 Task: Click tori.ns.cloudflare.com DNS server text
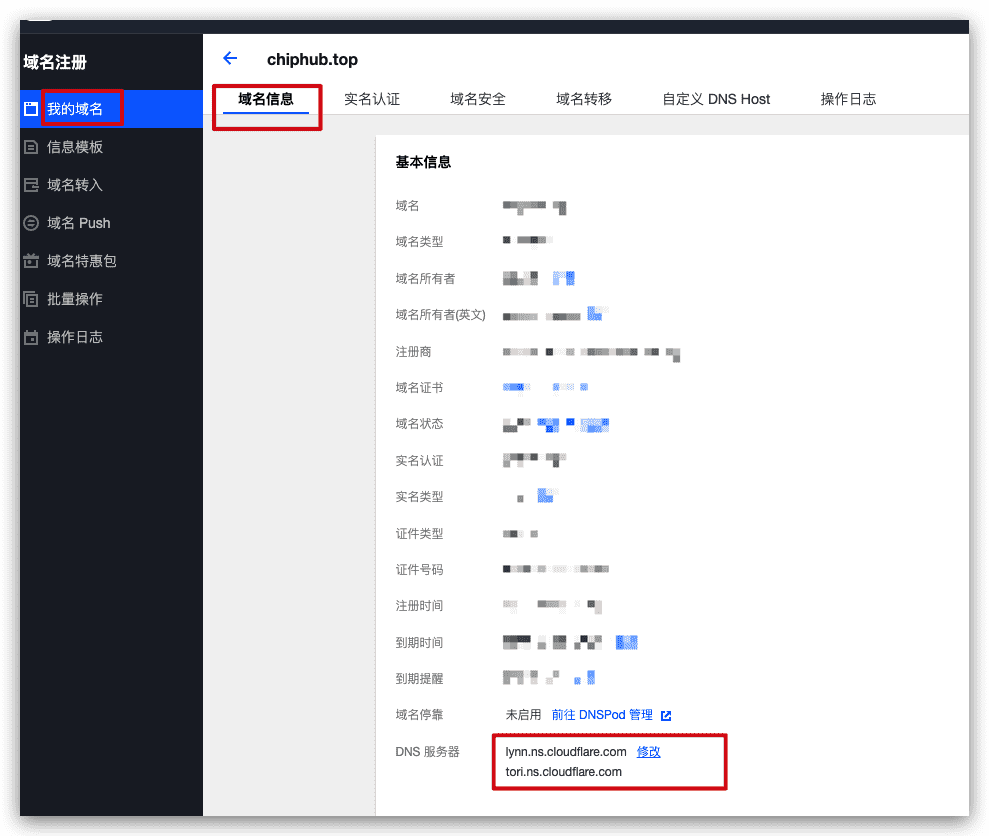pos(563,772)
